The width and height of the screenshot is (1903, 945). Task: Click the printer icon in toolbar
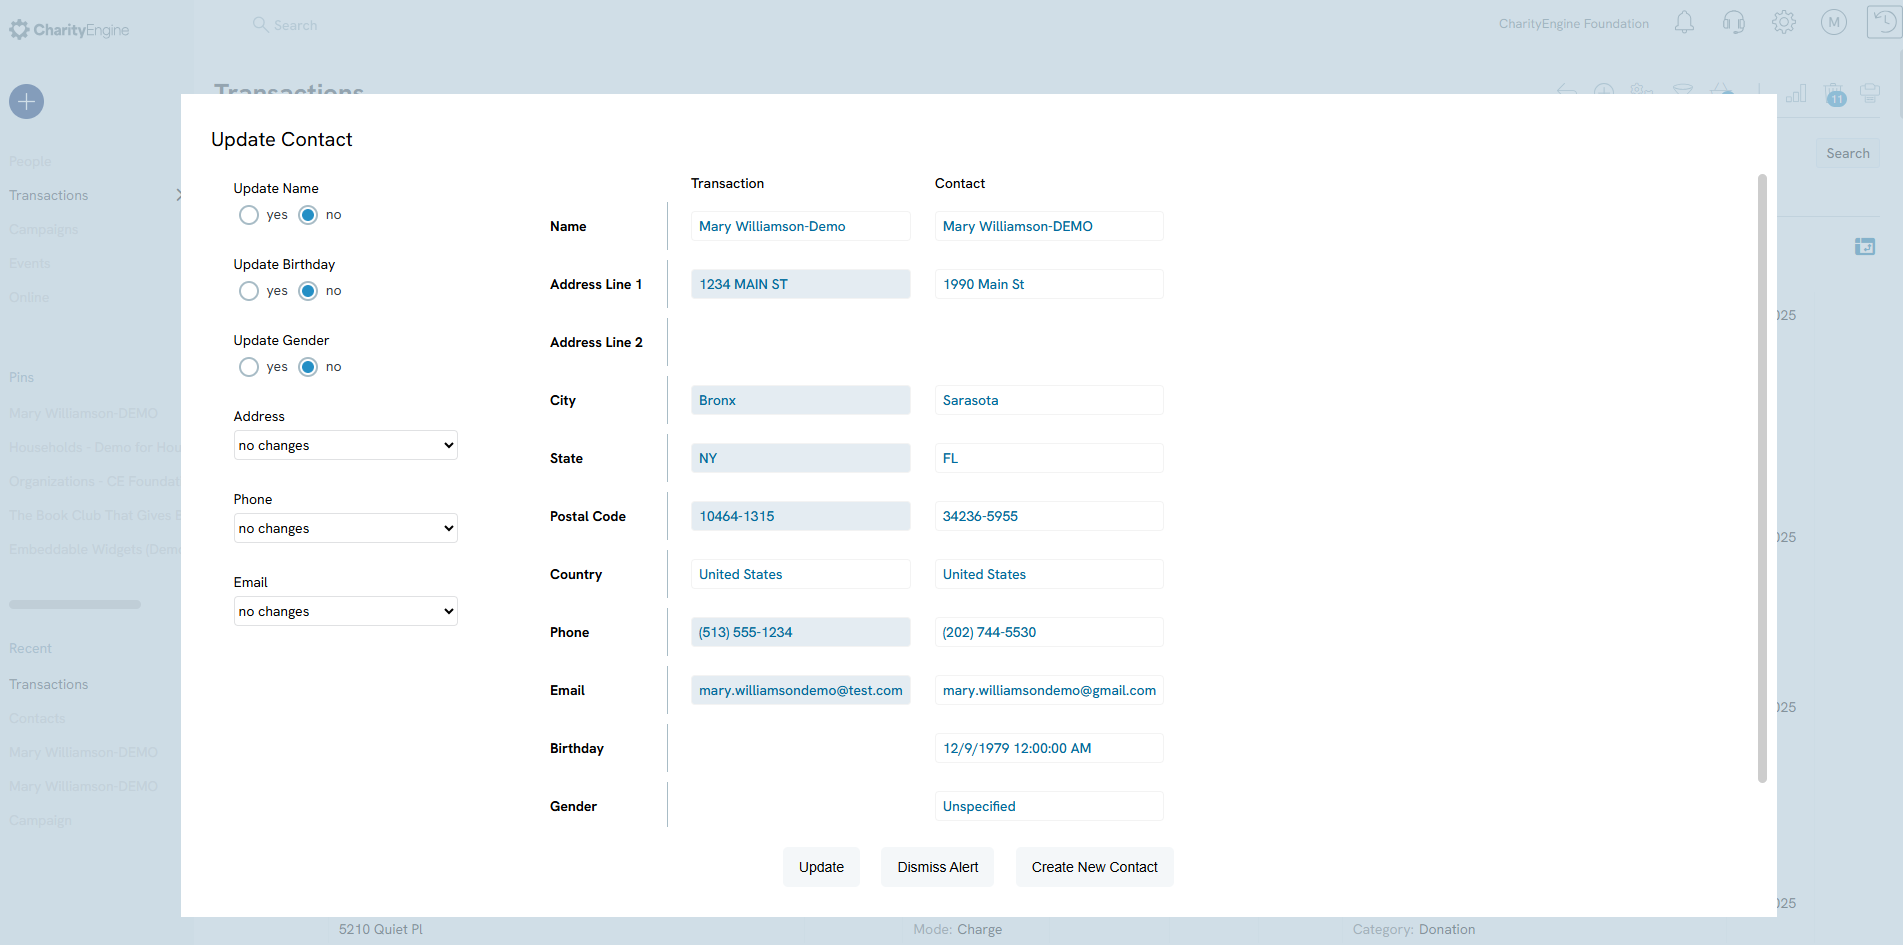(1870, 94)
